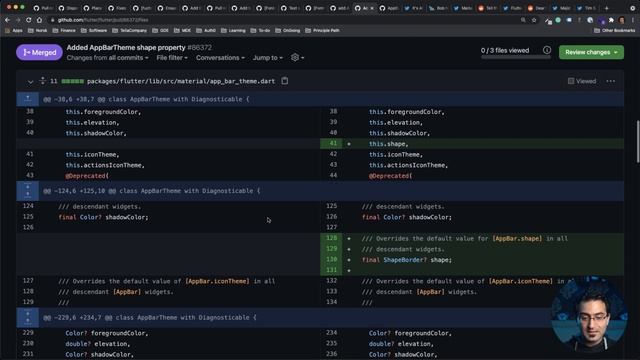Open the Learning bookmarks folder
This screenshot has height=360, width=640.
pyautogui.click(x=233, y=30)
